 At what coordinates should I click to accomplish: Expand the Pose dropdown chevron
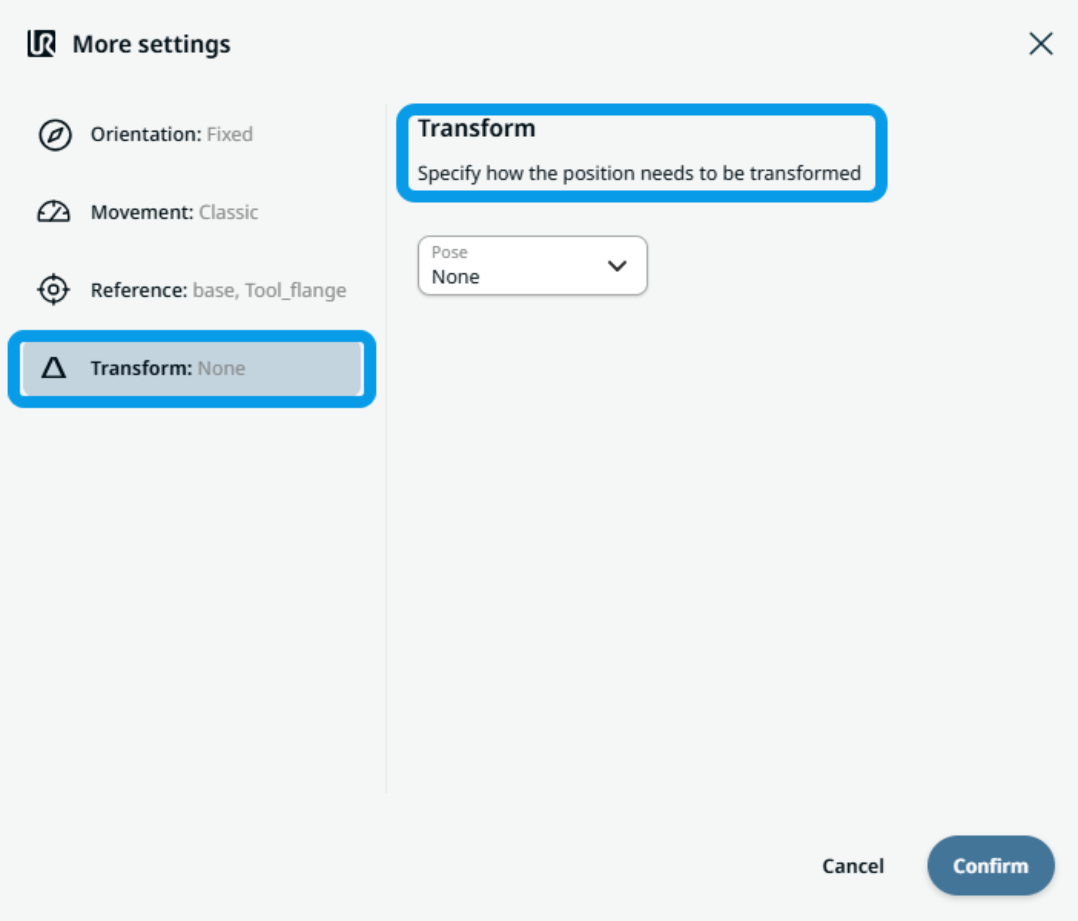pos(618,266)
